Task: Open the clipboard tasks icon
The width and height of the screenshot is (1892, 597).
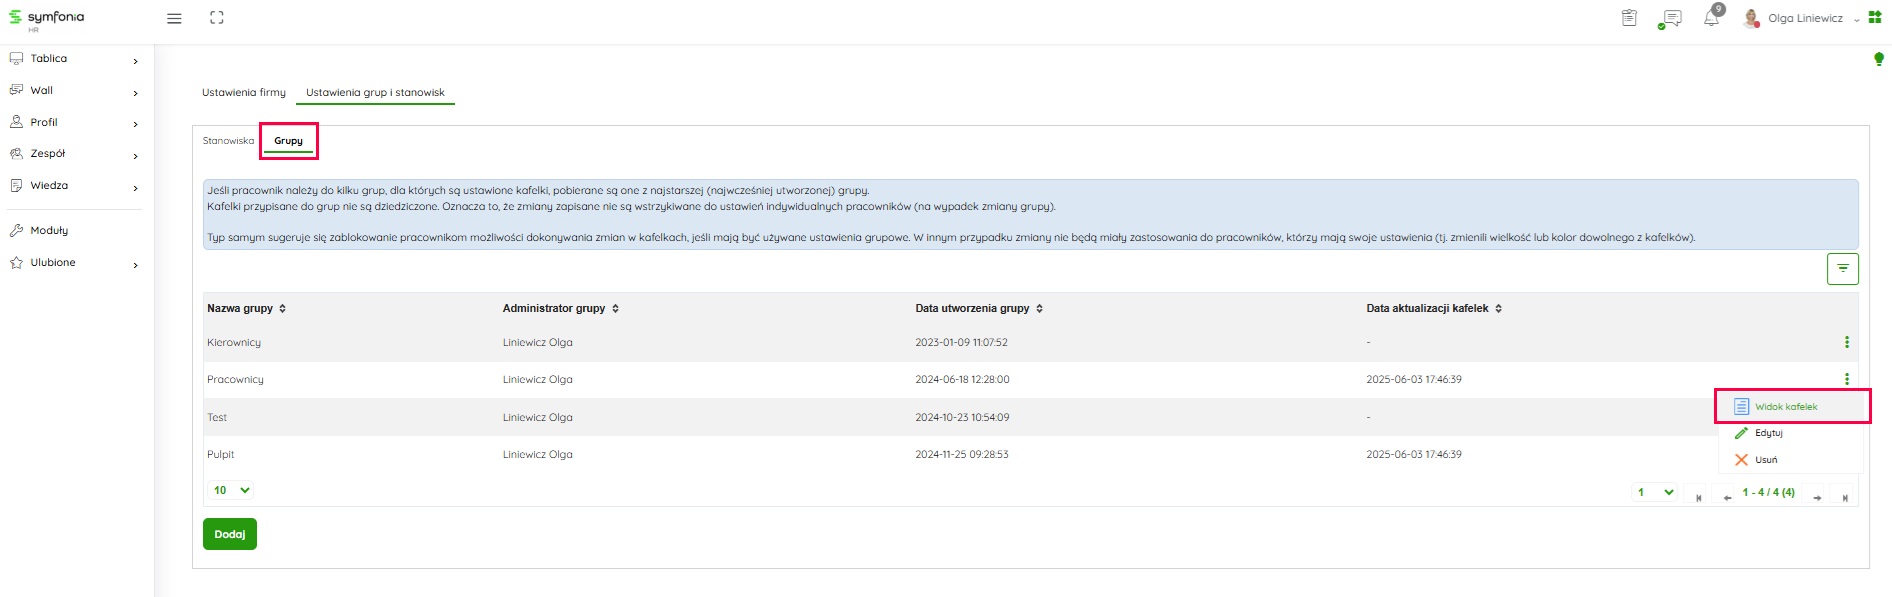Action: click(1629, 18)
